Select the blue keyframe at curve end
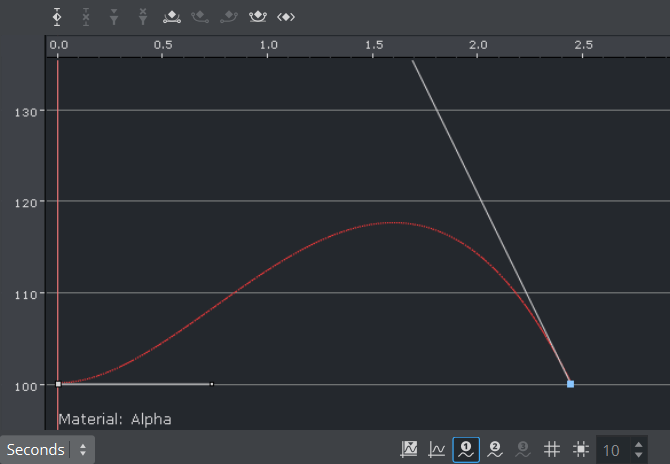Image resolution: width=670 pixels, height=464 pixels. (570, 384)
